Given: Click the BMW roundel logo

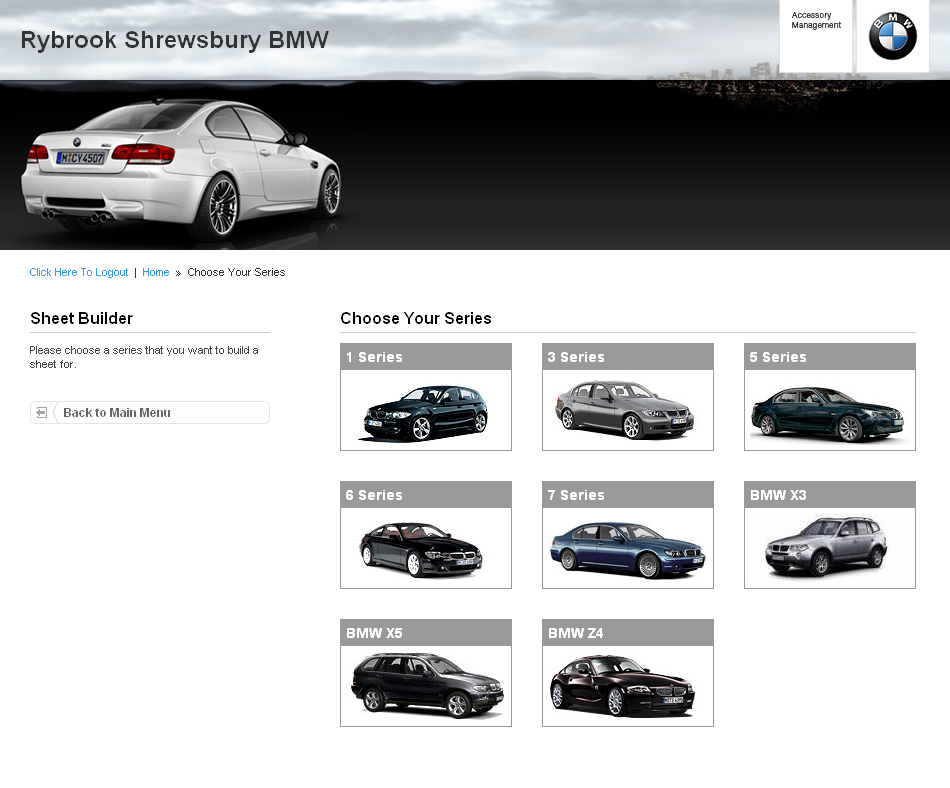Looking at the screenshot, I should (x=892, y=36).
